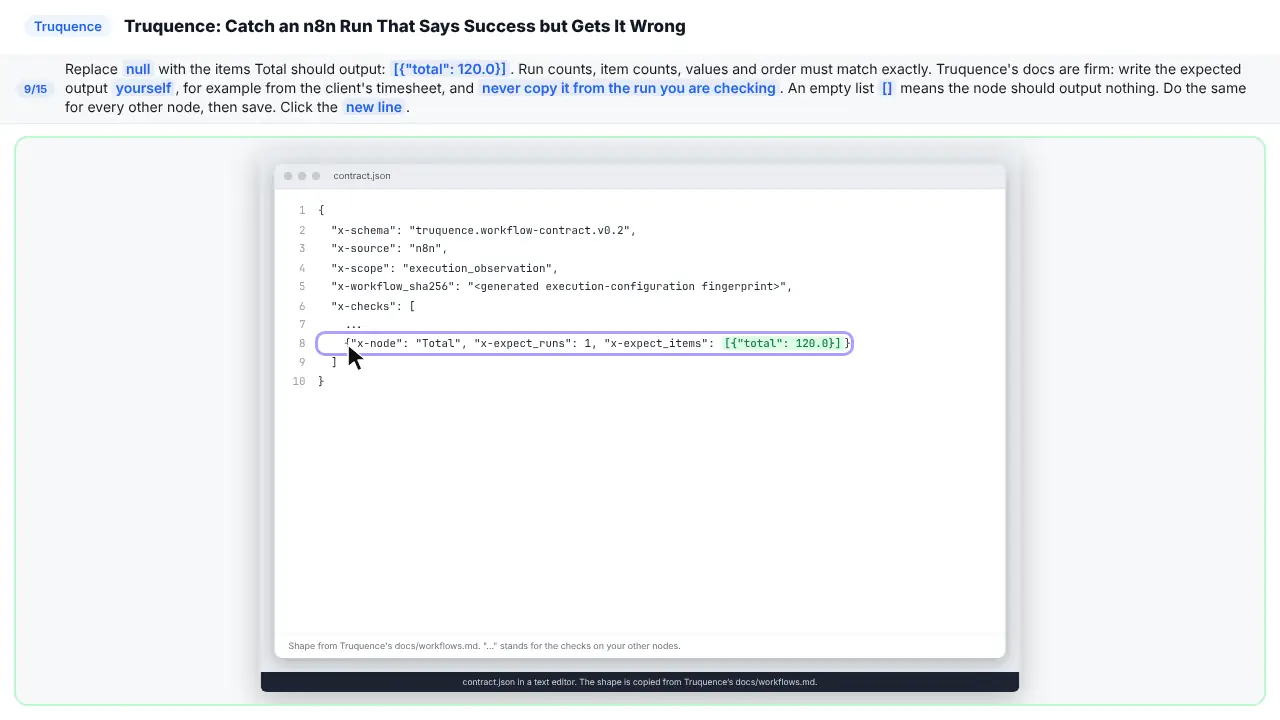
Task: Click the "x-scope": "execution_observation" line
Action: [444, 268]
